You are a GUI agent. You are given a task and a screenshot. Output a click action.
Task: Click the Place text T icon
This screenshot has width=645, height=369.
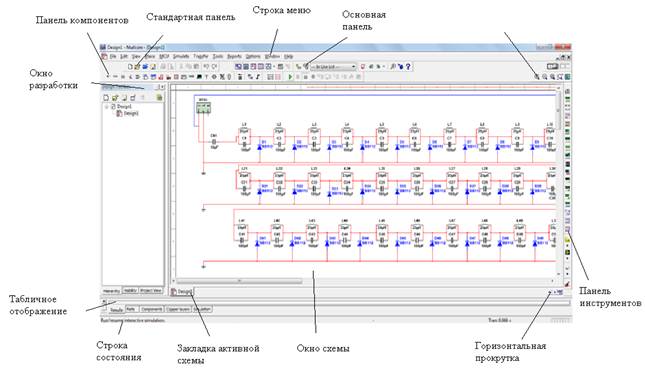[x=206, y=77]
